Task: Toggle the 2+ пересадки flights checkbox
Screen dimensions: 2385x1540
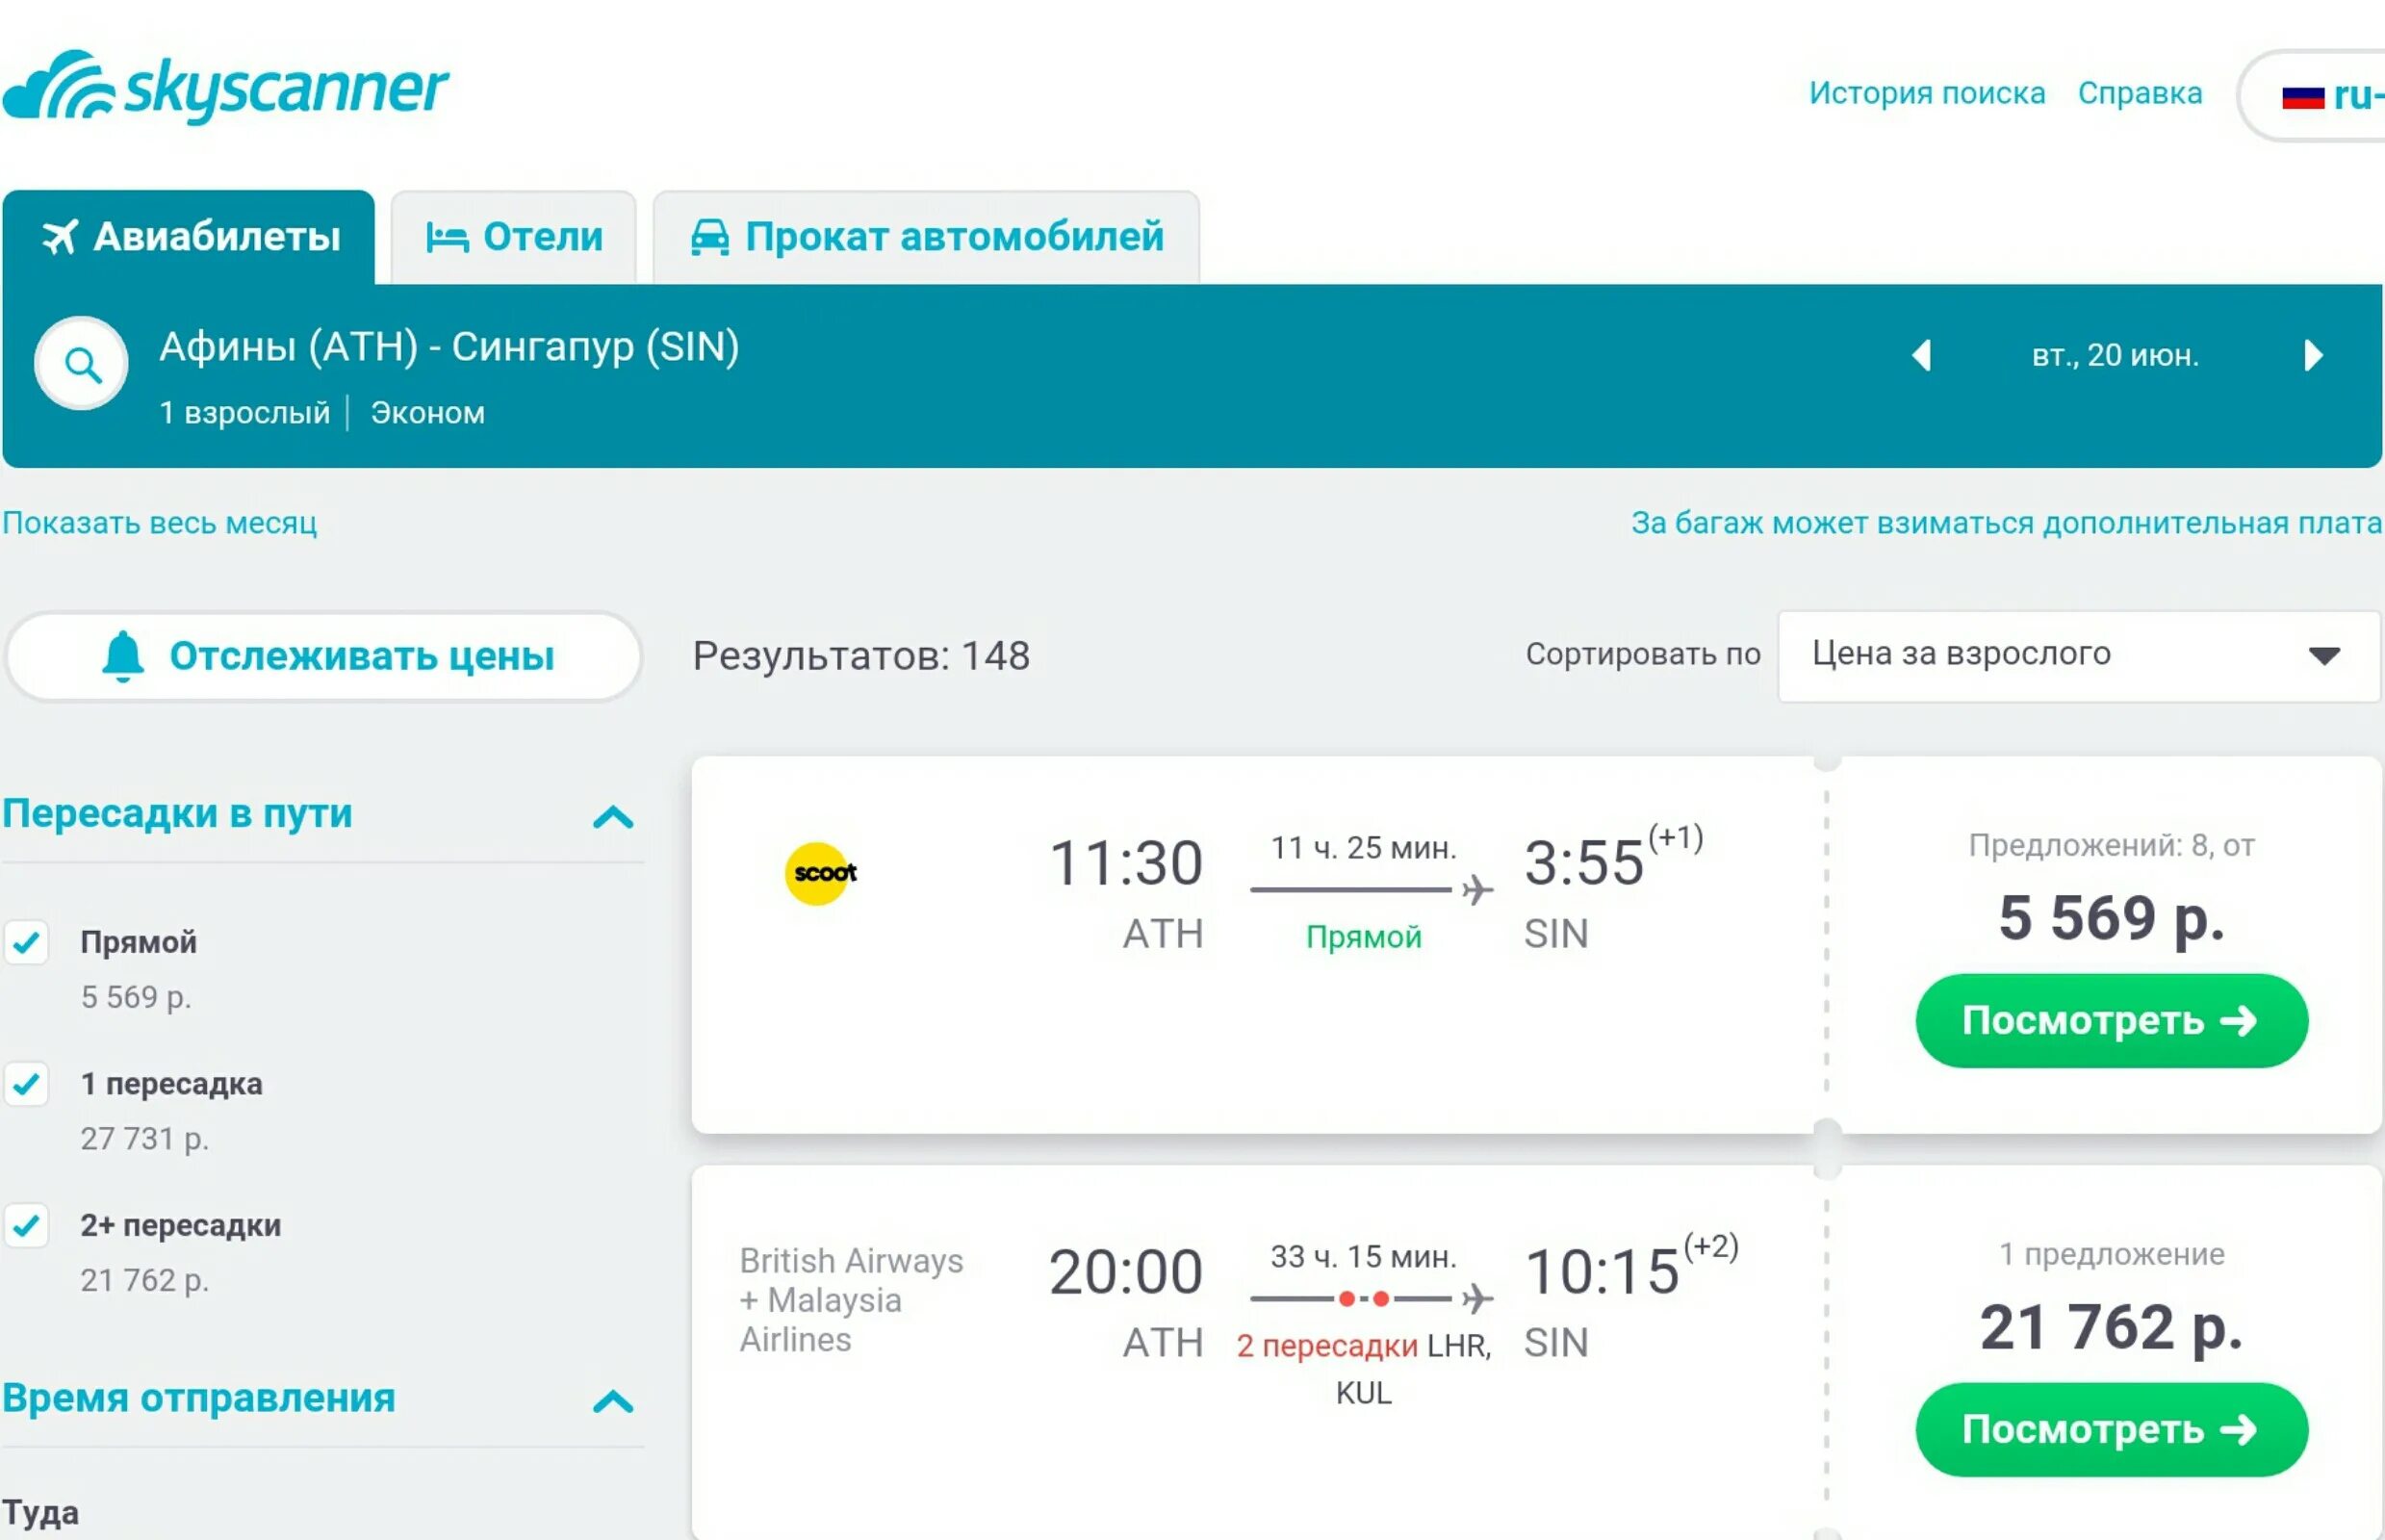Action: pos(30,1219)
